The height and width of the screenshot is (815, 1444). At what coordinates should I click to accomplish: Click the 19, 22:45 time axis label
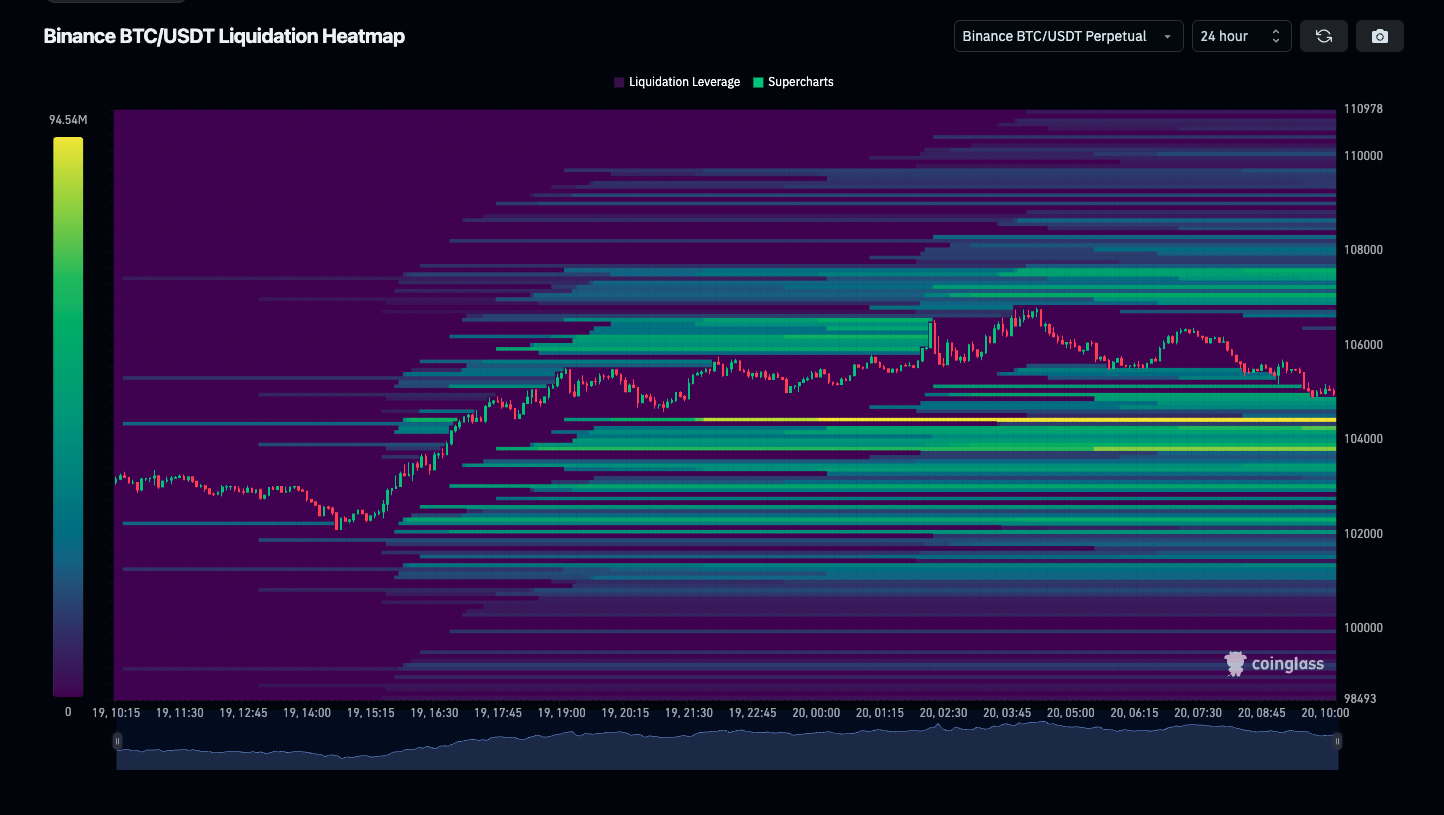(x=752, y=713)
